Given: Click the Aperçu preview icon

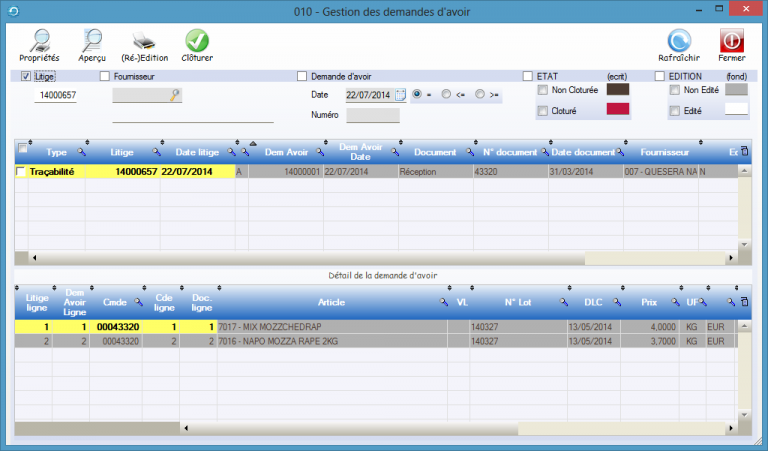Looking at the screenshot, I should [x=92, y=41].
